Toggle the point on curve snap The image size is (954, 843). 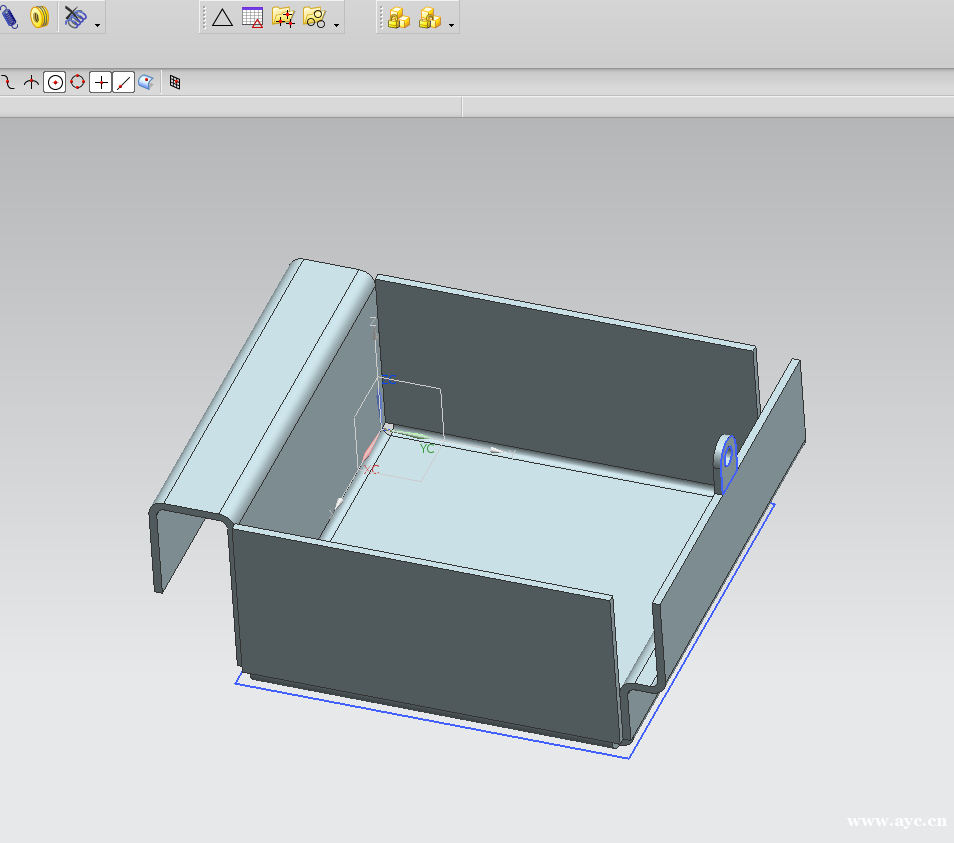click(x=123, y=83)
